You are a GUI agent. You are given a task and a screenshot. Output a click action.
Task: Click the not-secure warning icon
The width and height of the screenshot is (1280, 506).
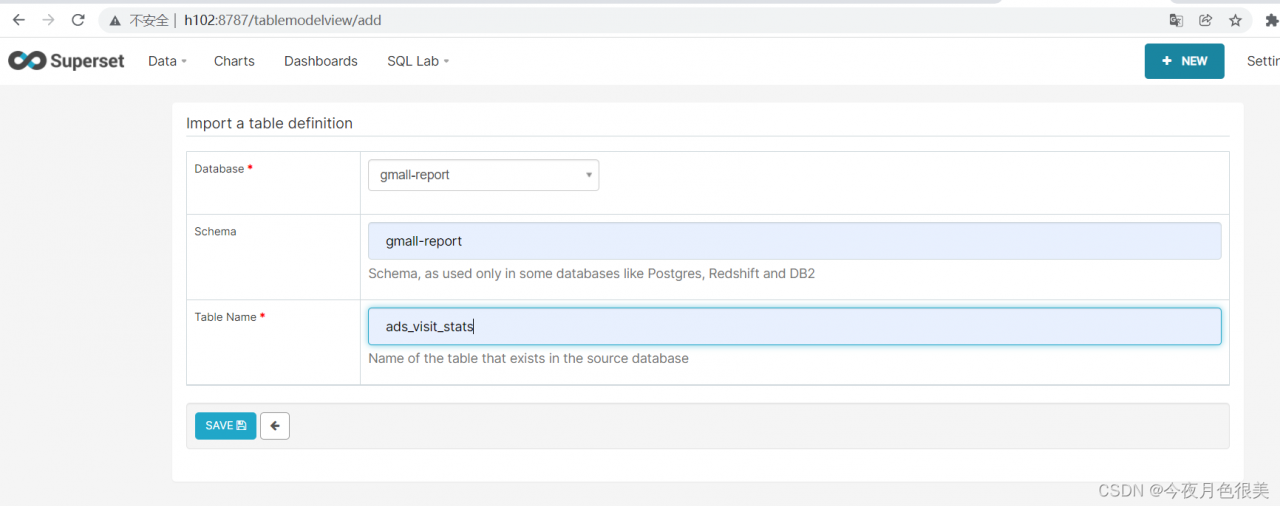[x=116, y=20]
